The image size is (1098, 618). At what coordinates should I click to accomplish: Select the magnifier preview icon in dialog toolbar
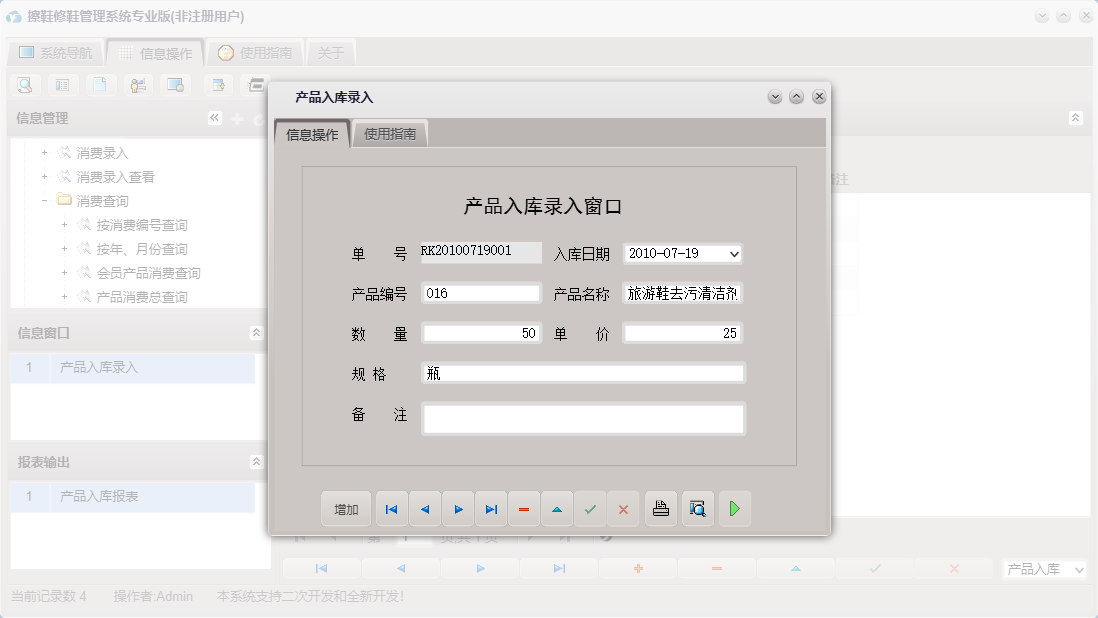coord(697,509)
